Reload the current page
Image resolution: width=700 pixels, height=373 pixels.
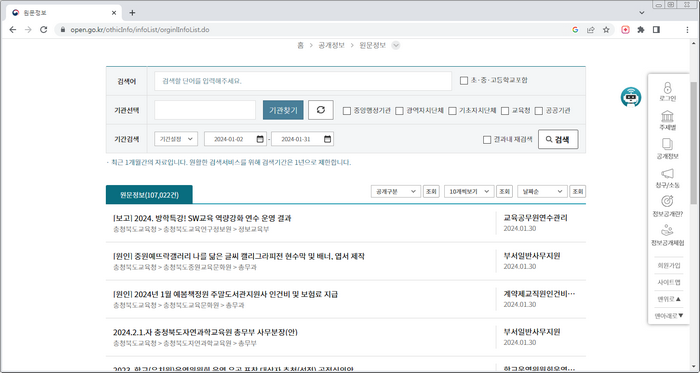(x=43, y=30)
